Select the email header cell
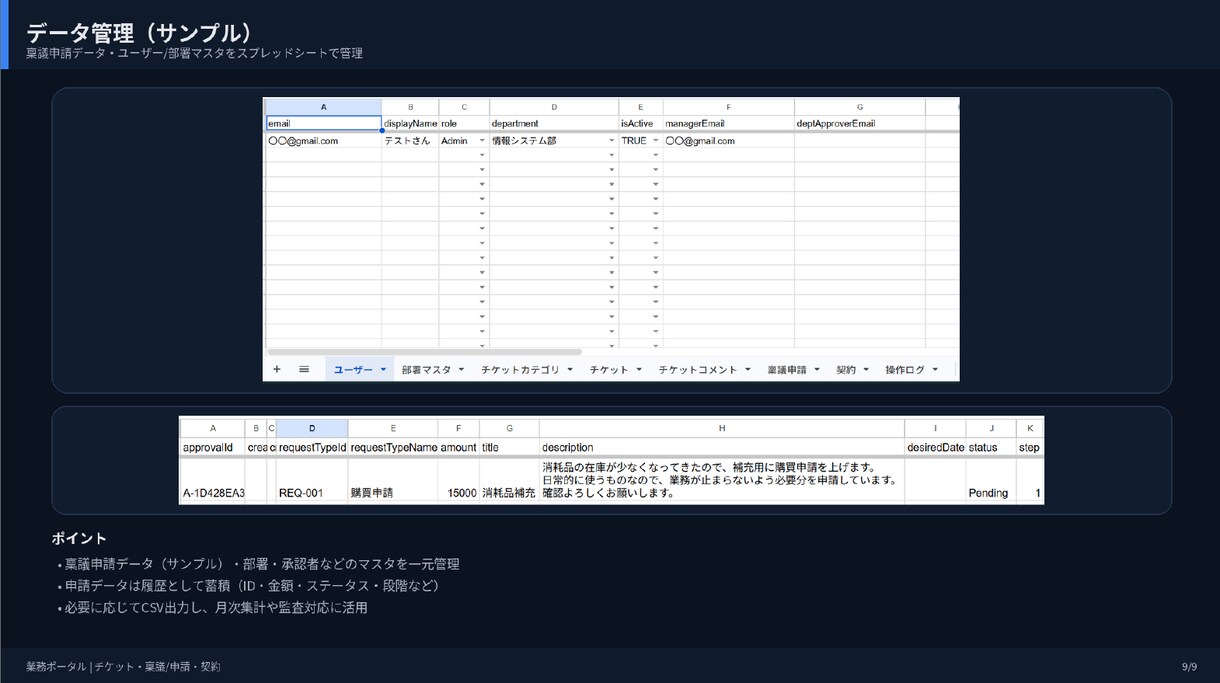The width and height of the screenshot is (1220, 683). click(x=323, y=123)
